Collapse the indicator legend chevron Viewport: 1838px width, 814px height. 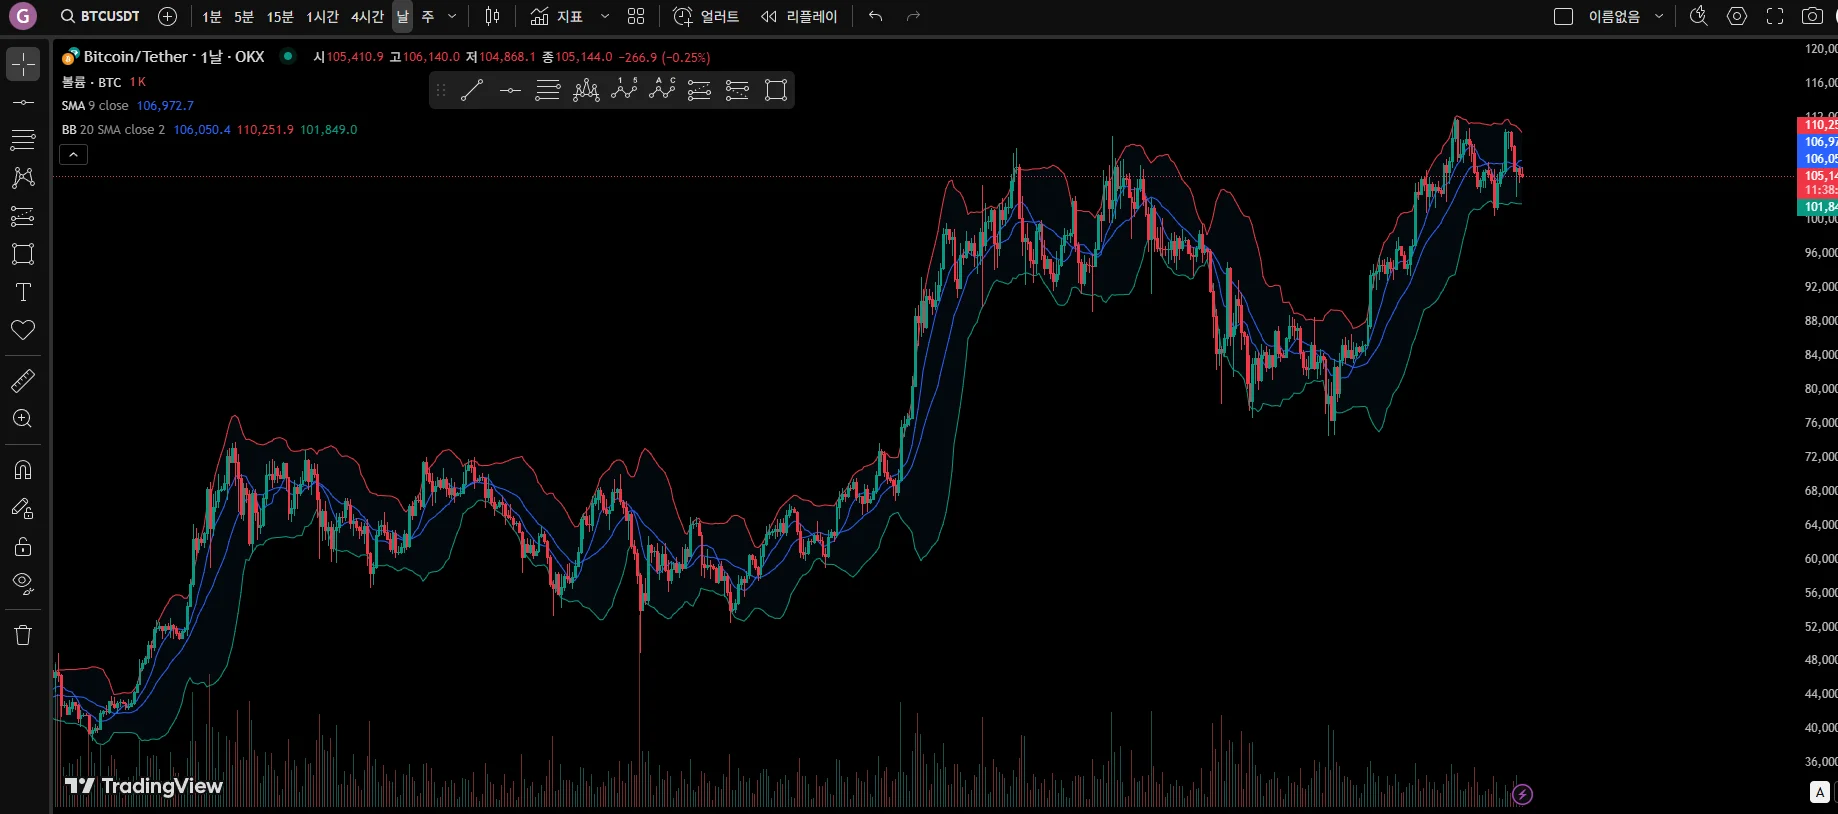tap(74, 154)
